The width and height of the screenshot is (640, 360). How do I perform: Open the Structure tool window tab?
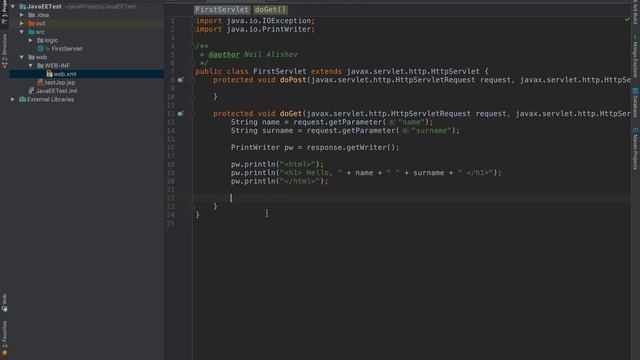click(x=4, y=51)
